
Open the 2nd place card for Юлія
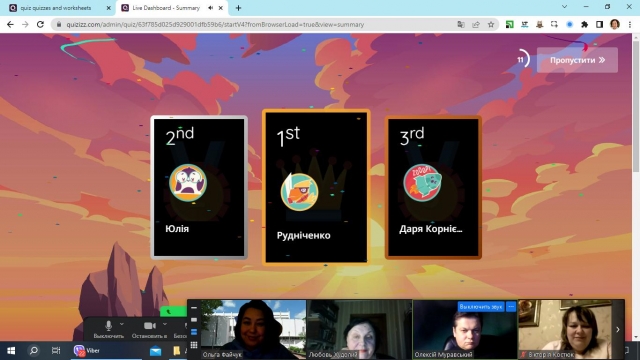click(199, 187)
